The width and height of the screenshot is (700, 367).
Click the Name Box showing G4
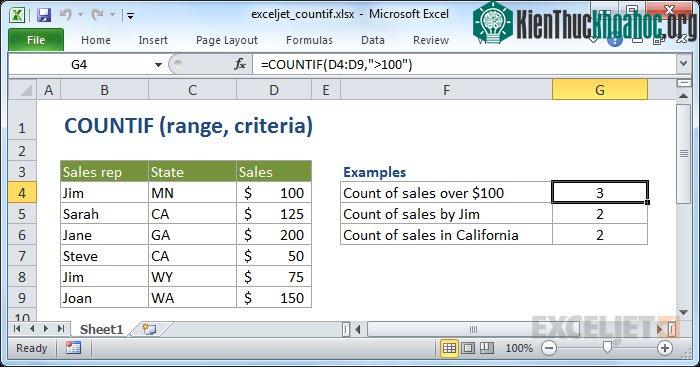click(x=79, y=65)
